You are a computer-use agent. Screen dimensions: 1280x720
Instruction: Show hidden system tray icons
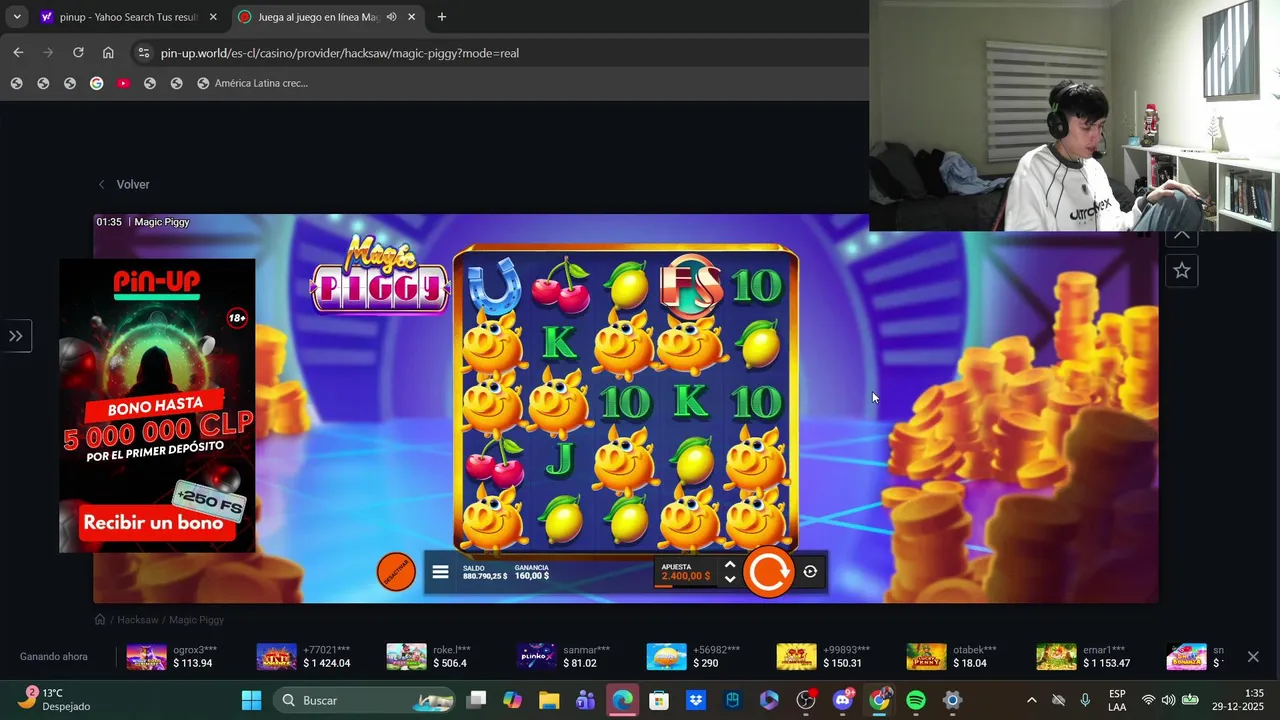(x=1032, y=700)
